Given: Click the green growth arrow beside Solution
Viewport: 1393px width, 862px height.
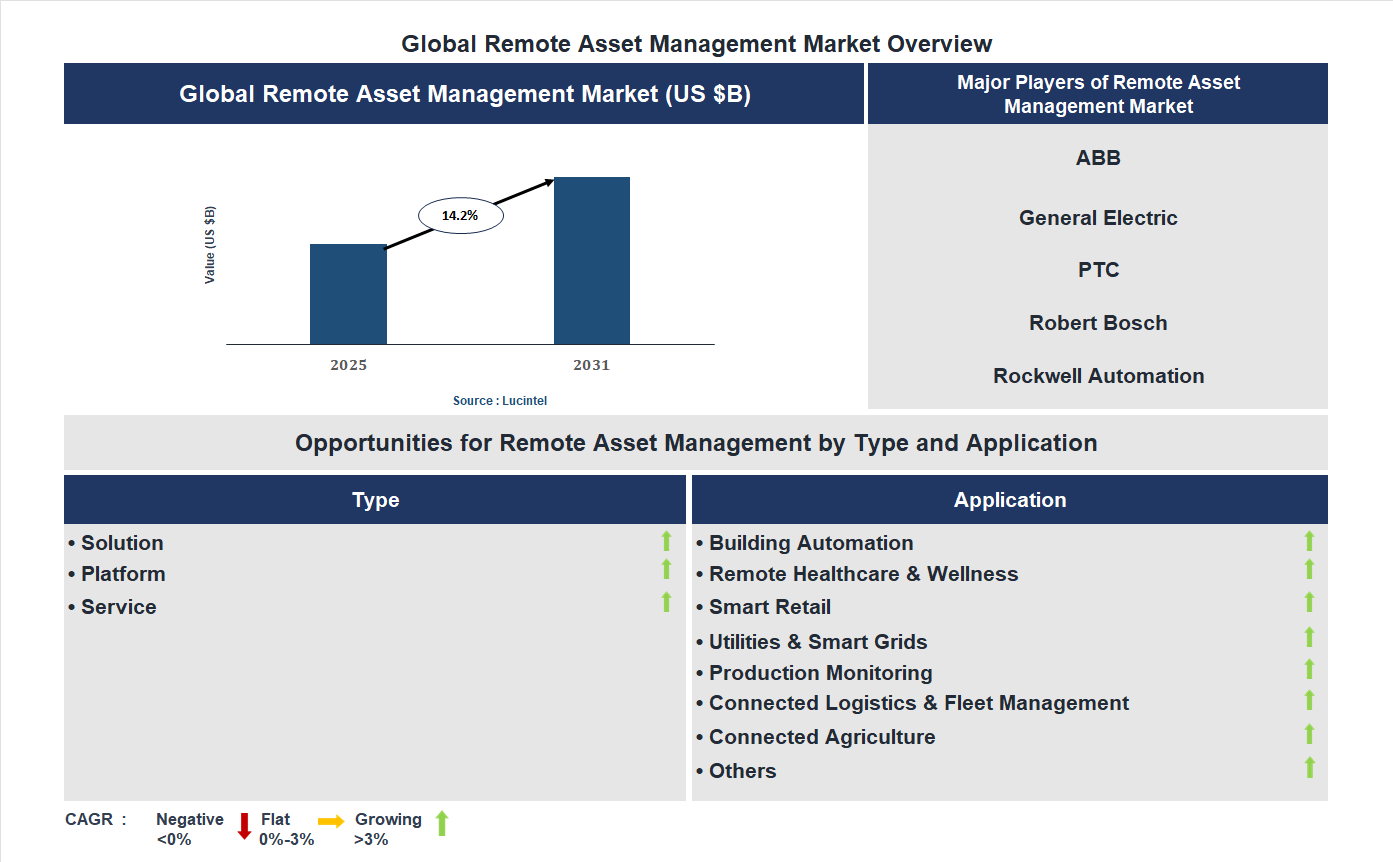Looking at the screenshot, I should pos(666,542).
